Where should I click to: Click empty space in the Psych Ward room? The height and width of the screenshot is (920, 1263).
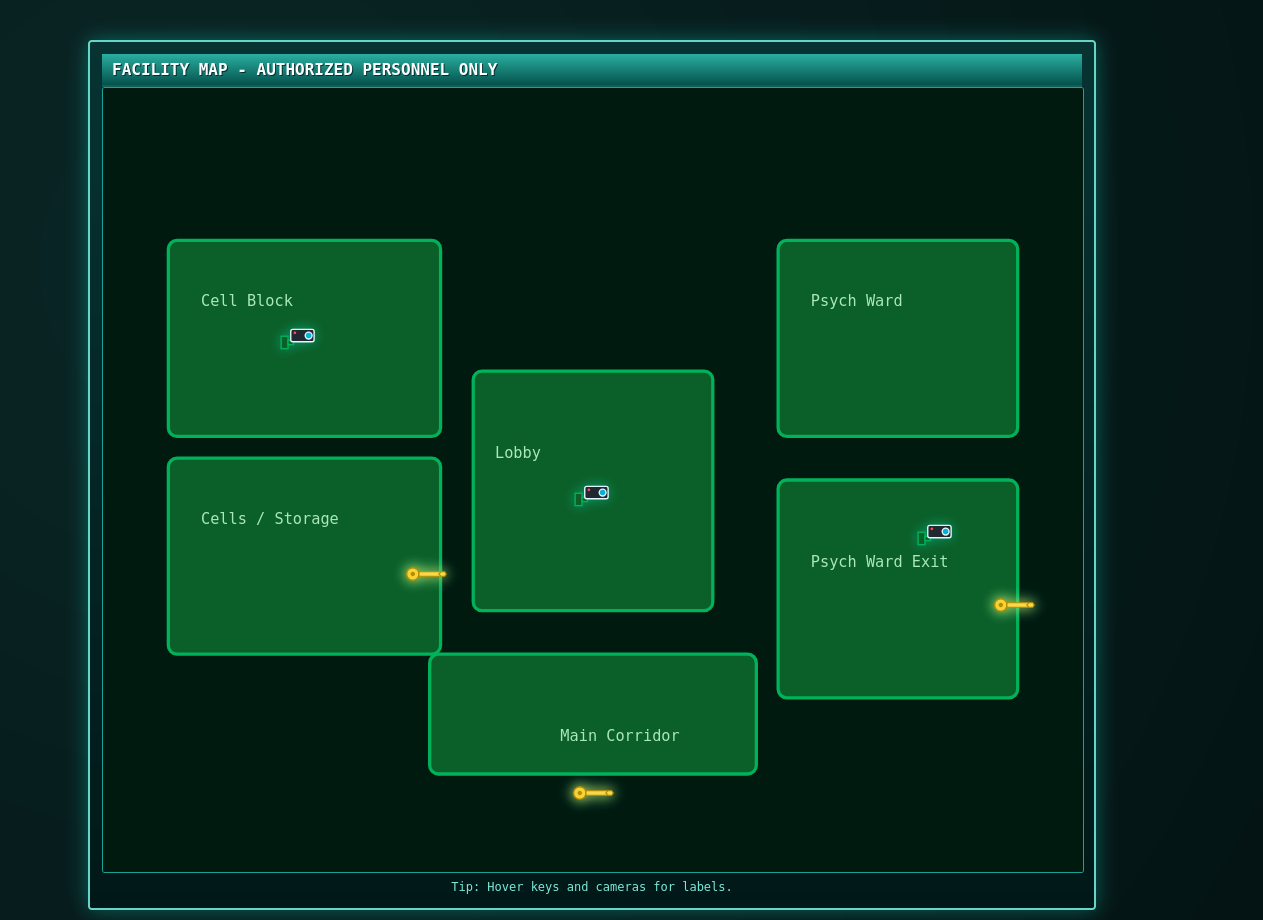pyautogui.click(x=897, y=375)
